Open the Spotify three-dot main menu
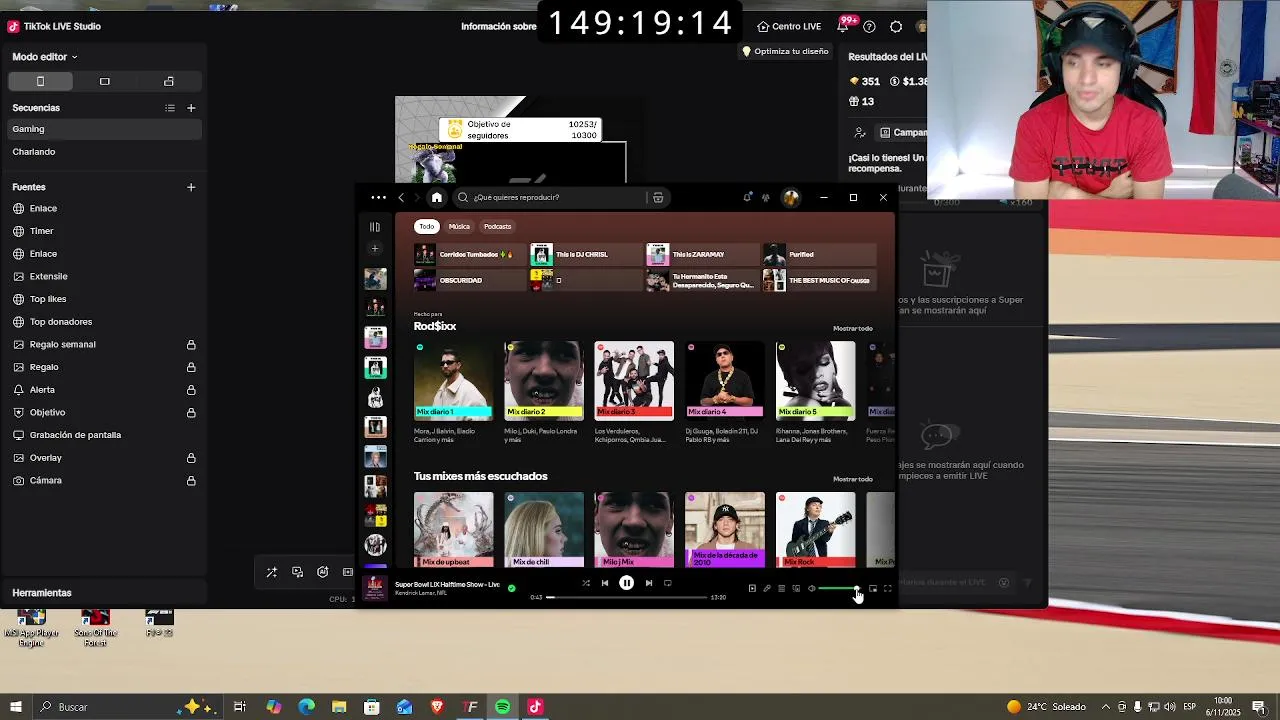 [x=378, y=197]
